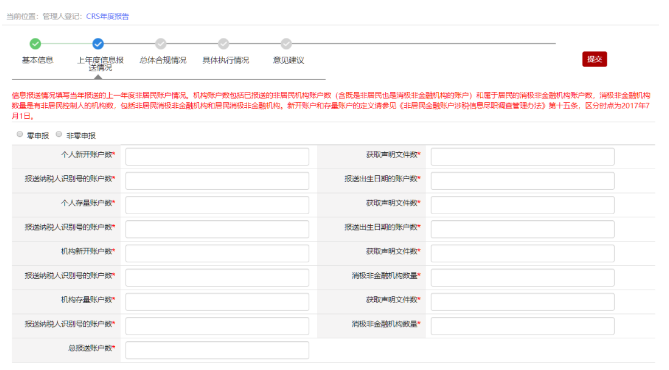Click the 总报送账户数 label text
Screen dimensions: 669x370
(91, 348)
